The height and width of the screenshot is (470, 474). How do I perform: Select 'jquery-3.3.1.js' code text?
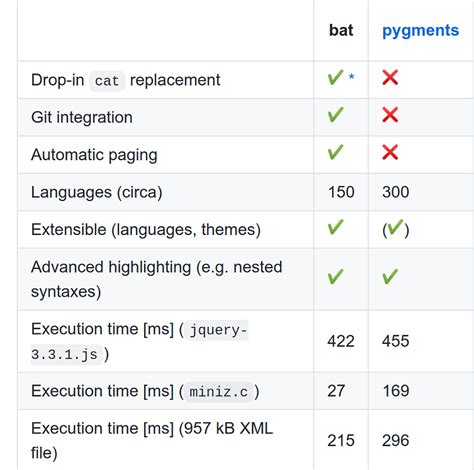[140, 342]
